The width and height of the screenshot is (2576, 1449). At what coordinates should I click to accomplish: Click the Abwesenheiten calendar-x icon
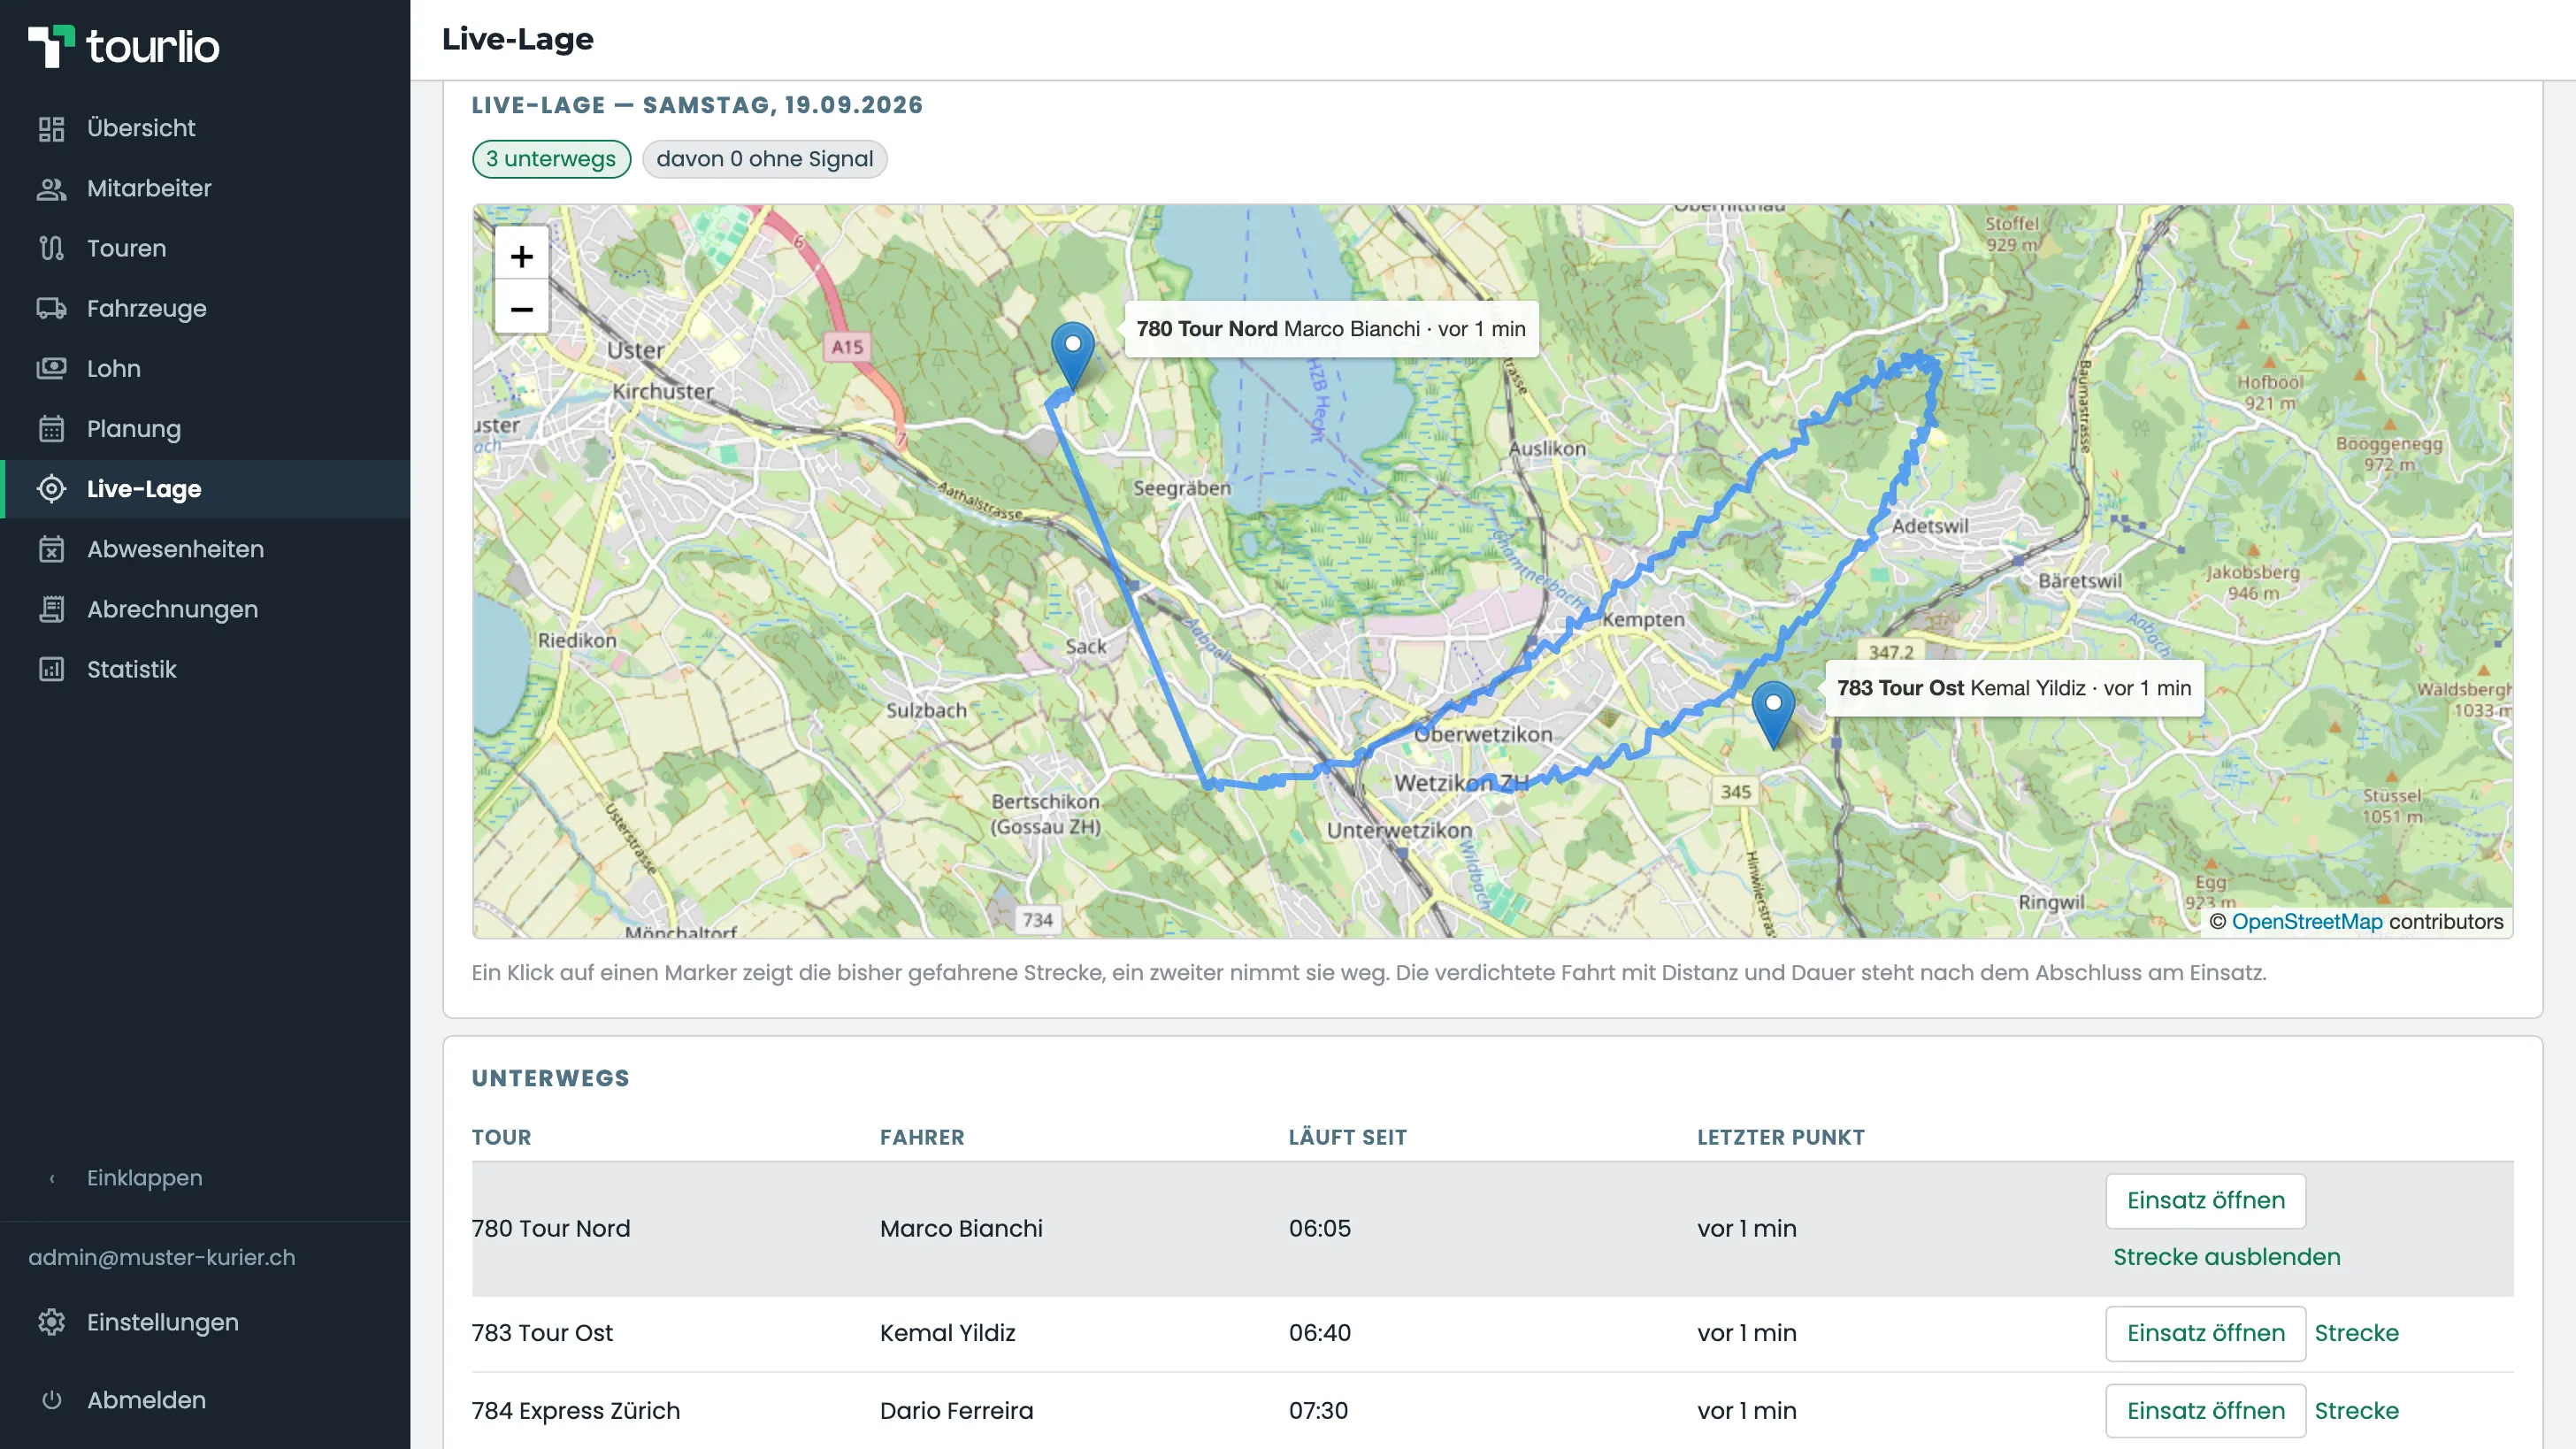51,549
